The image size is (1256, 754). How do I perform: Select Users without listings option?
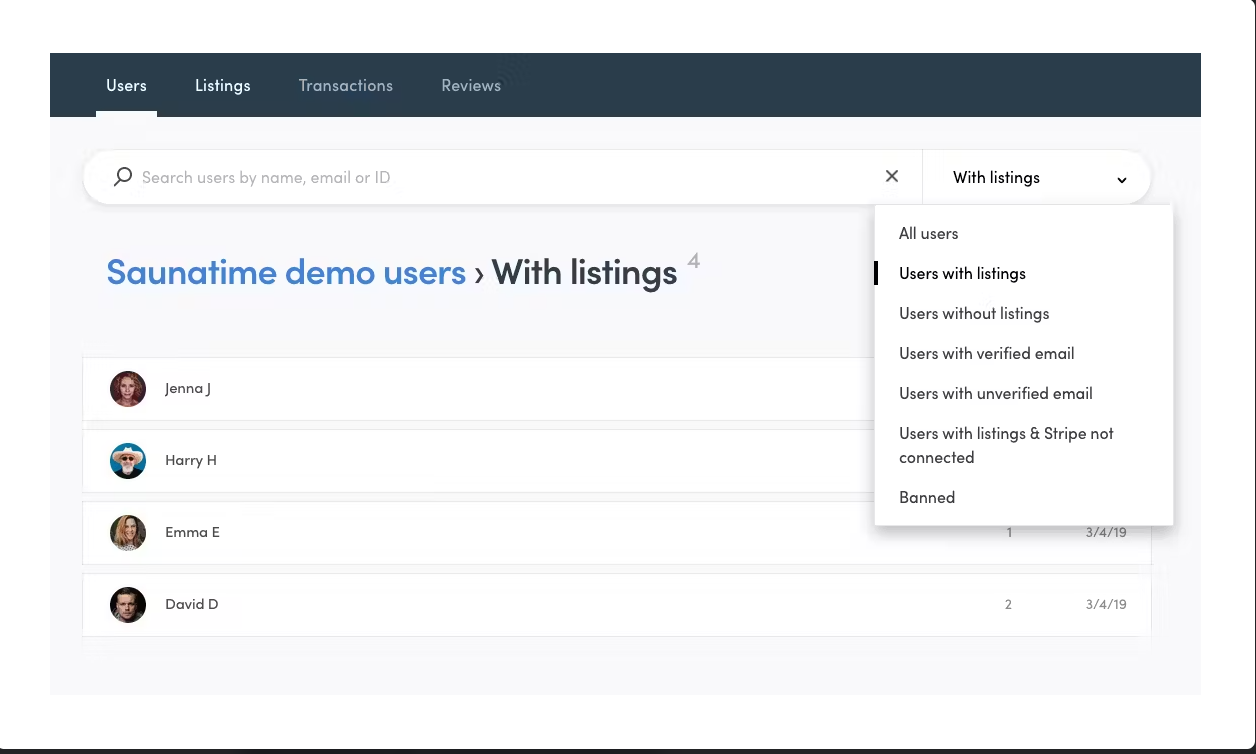click(x=974, y=314)
